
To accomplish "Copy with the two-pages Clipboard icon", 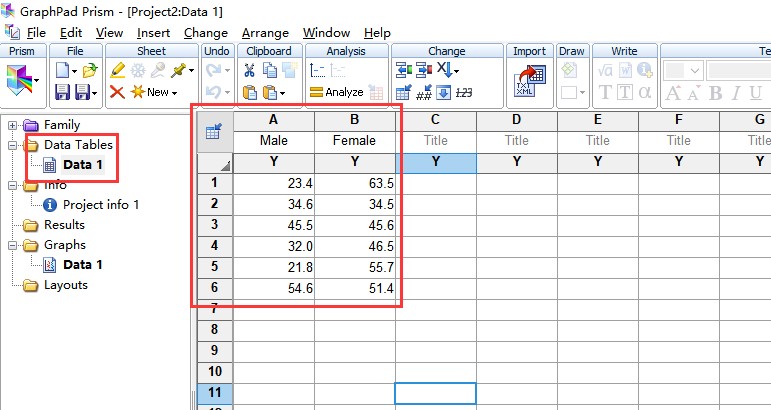I will pos(269,70).
